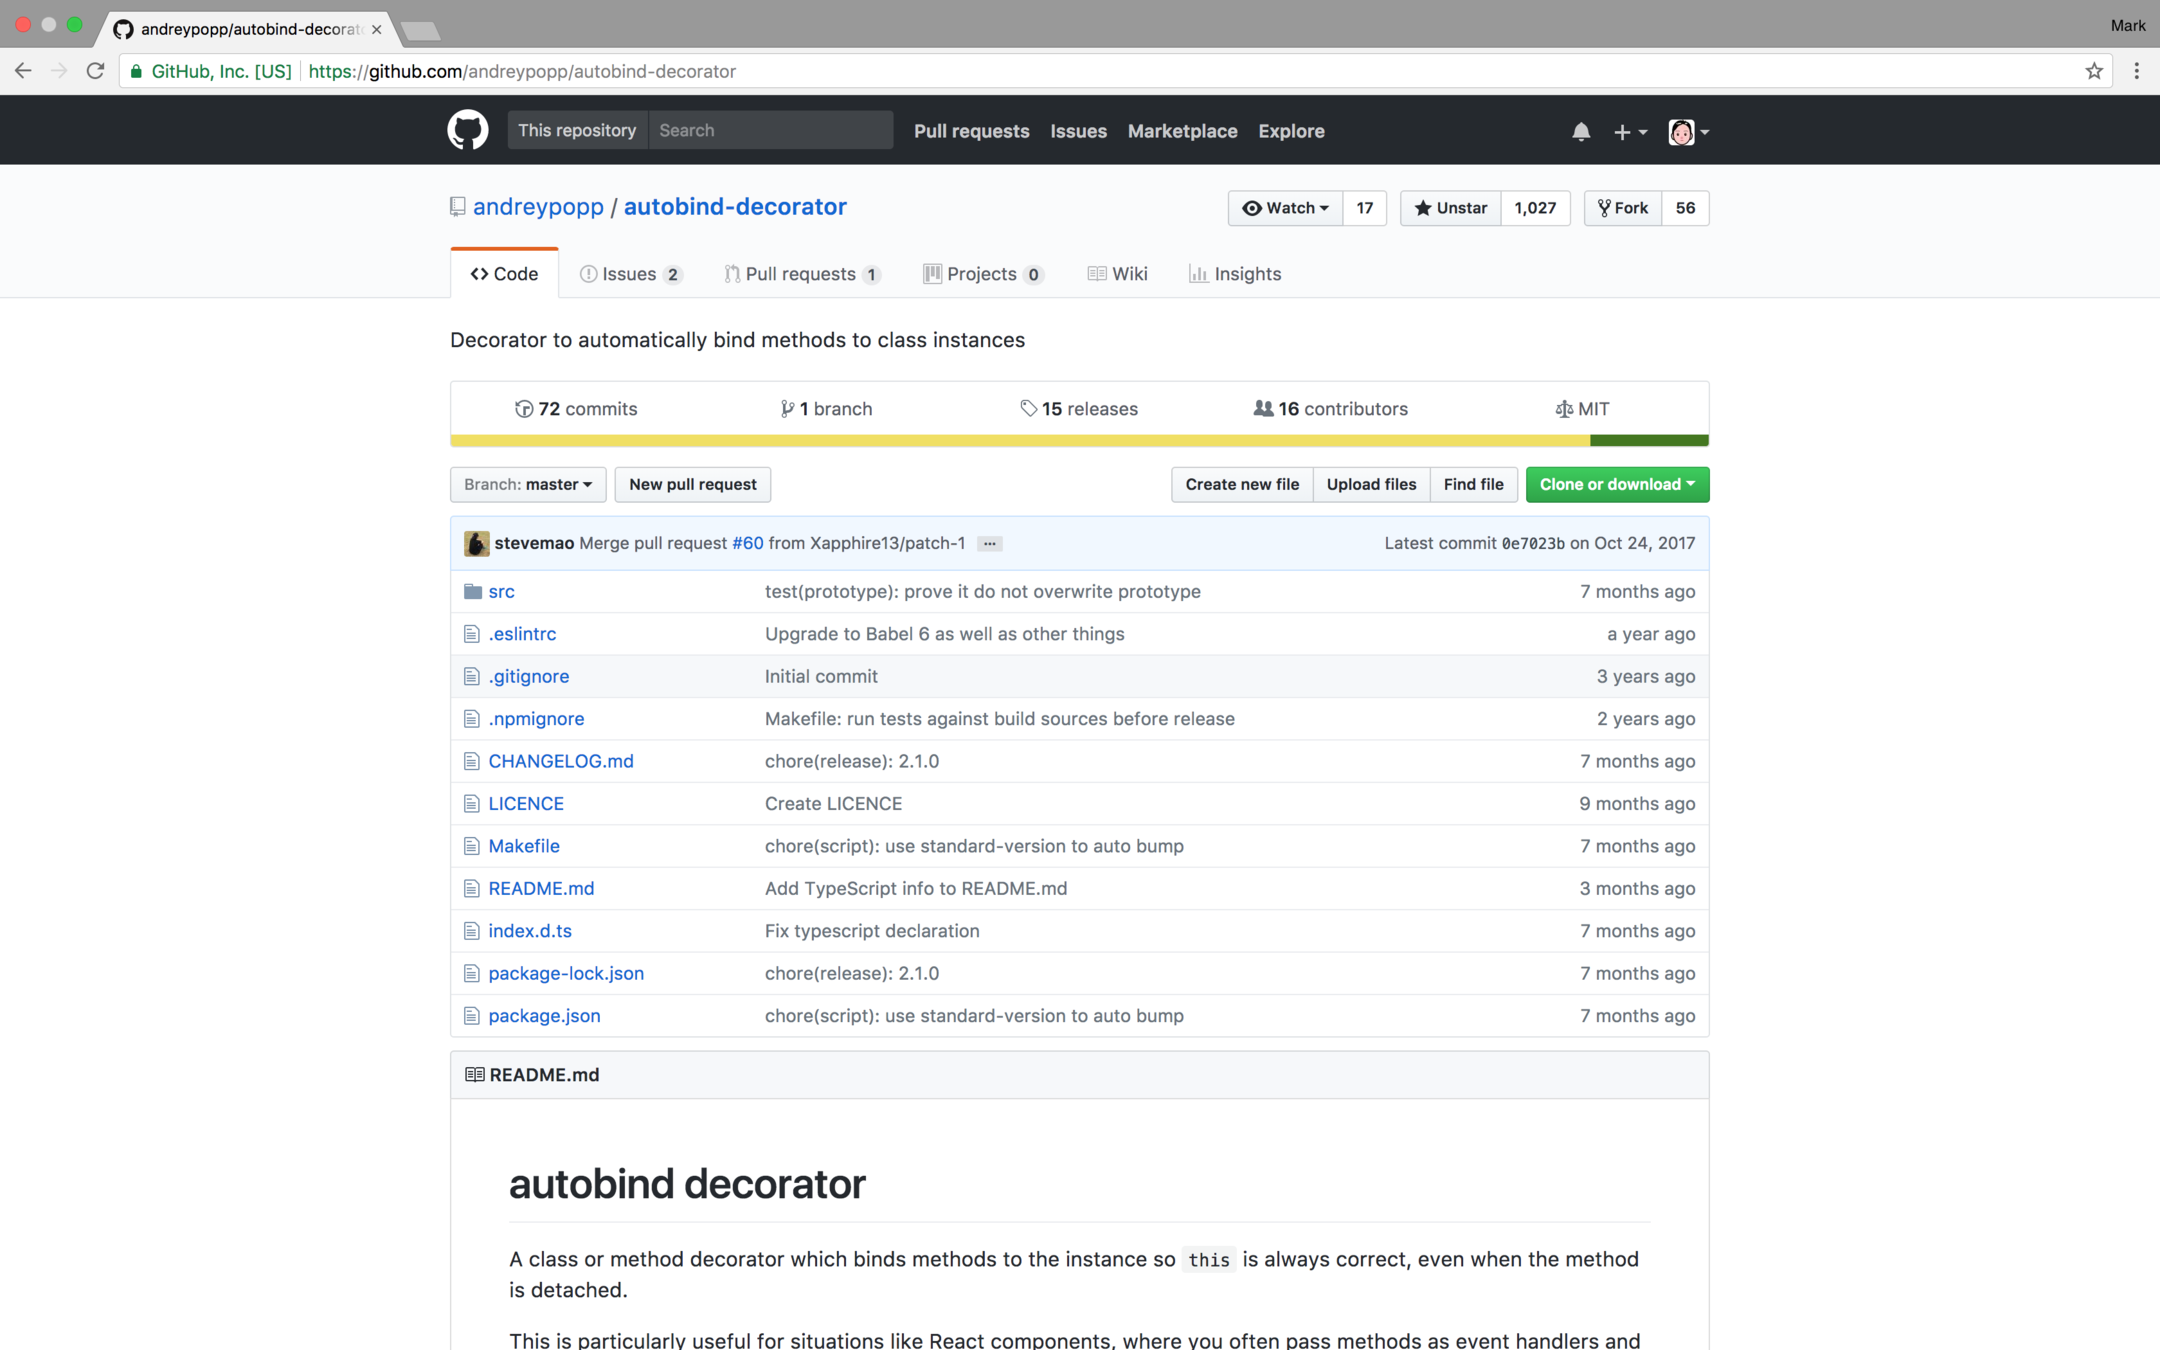The height and width of the screenshot is (1350, 2160).
Task: Toggle the Watch subscription button
Action: (x=1285, y=208)
